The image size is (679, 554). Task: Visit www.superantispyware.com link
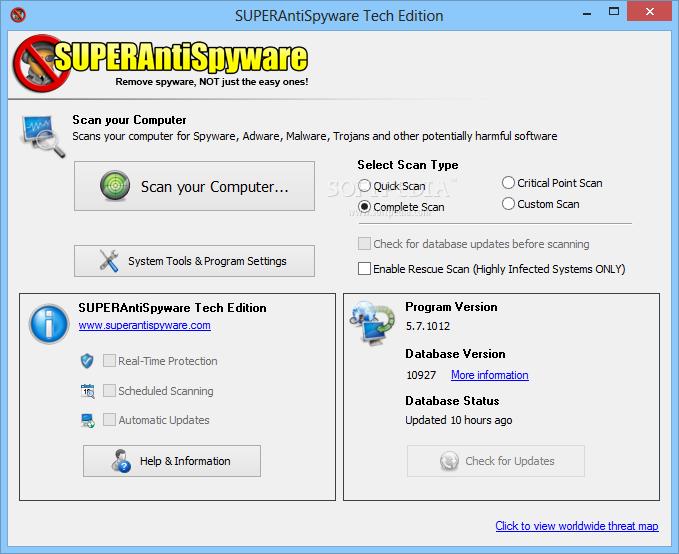point(145,325)
